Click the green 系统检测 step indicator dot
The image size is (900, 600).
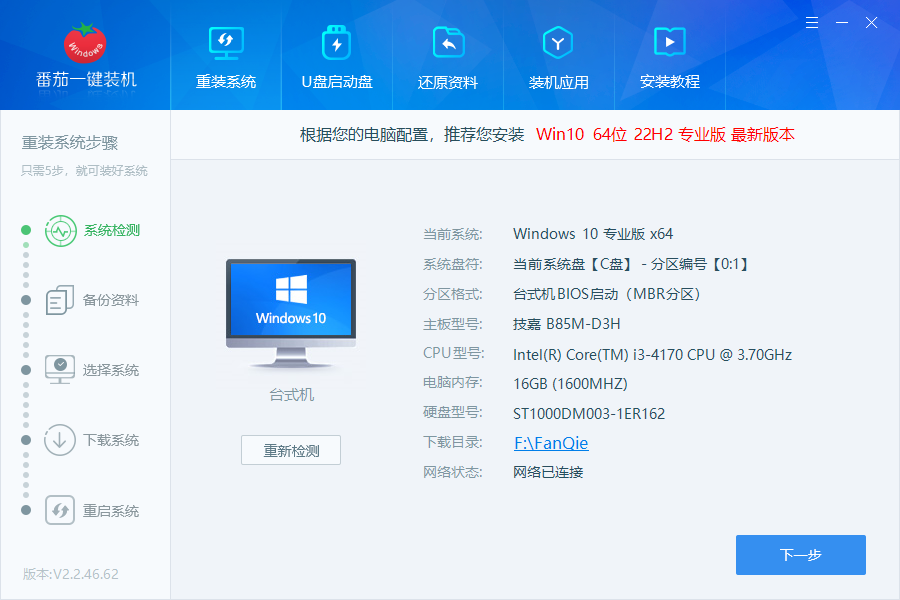click(27, 230)
